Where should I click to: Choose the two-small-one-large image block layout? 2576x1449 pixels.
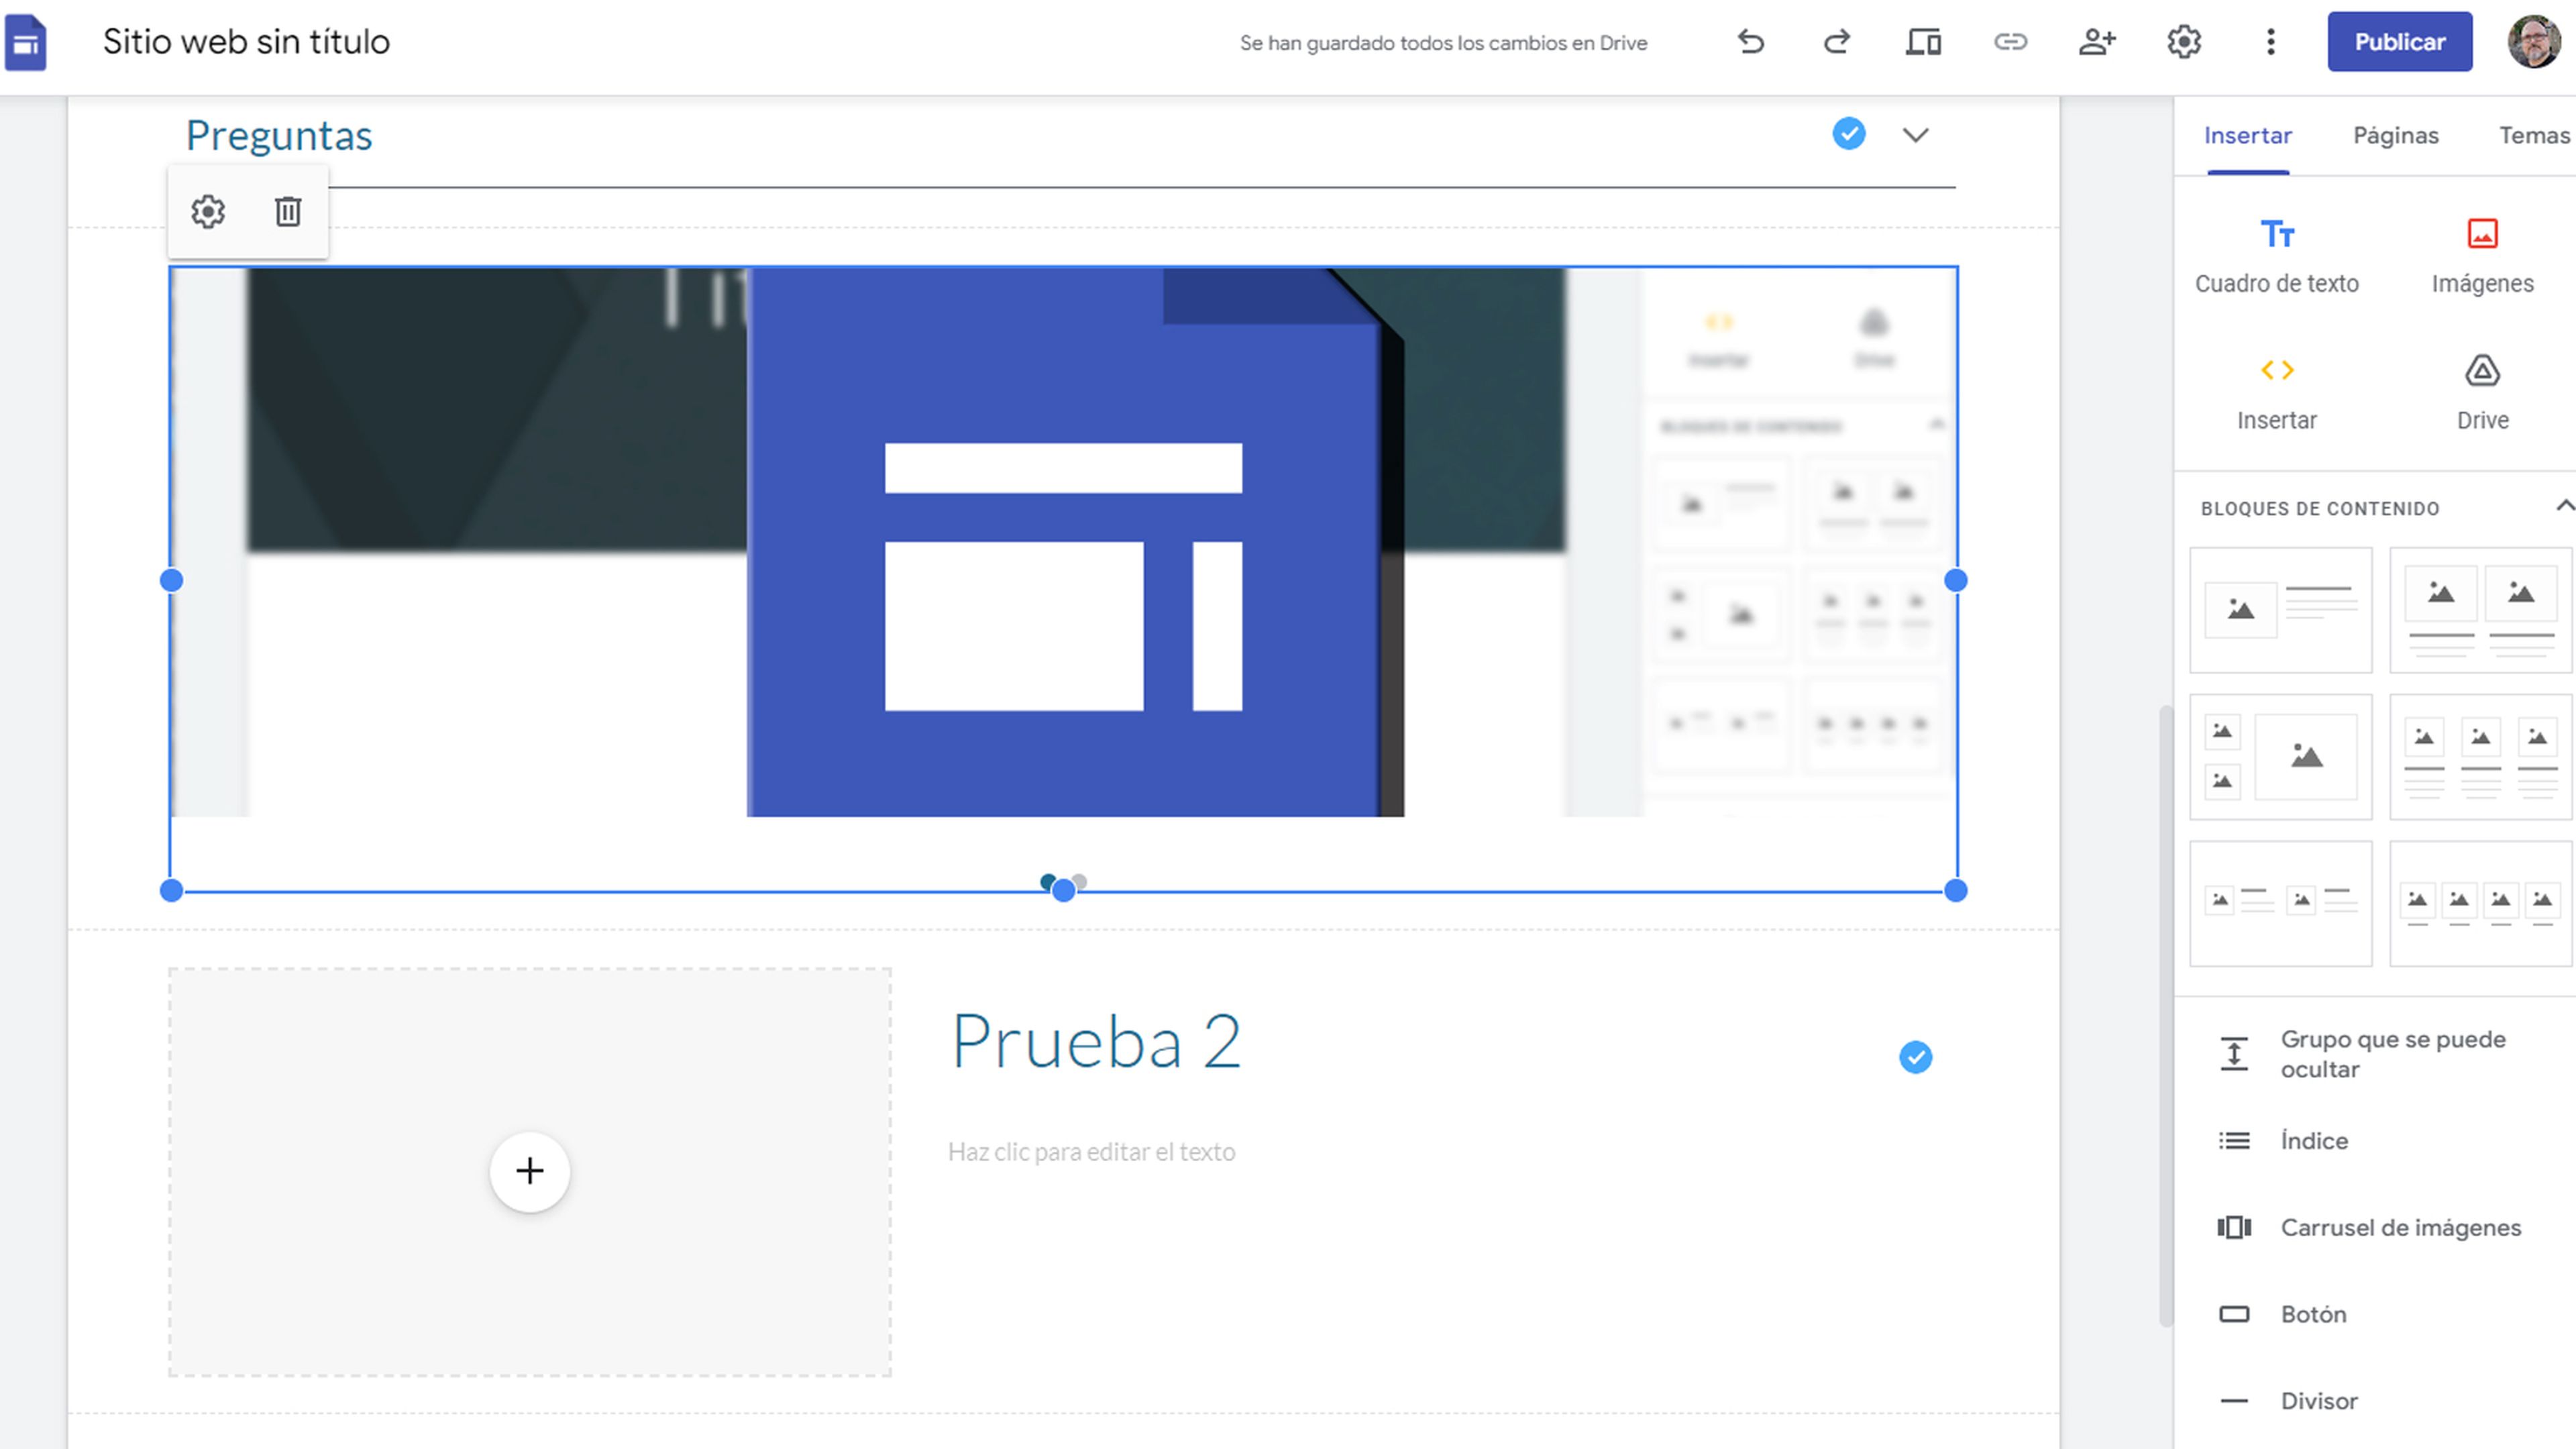click(2281, 757)
